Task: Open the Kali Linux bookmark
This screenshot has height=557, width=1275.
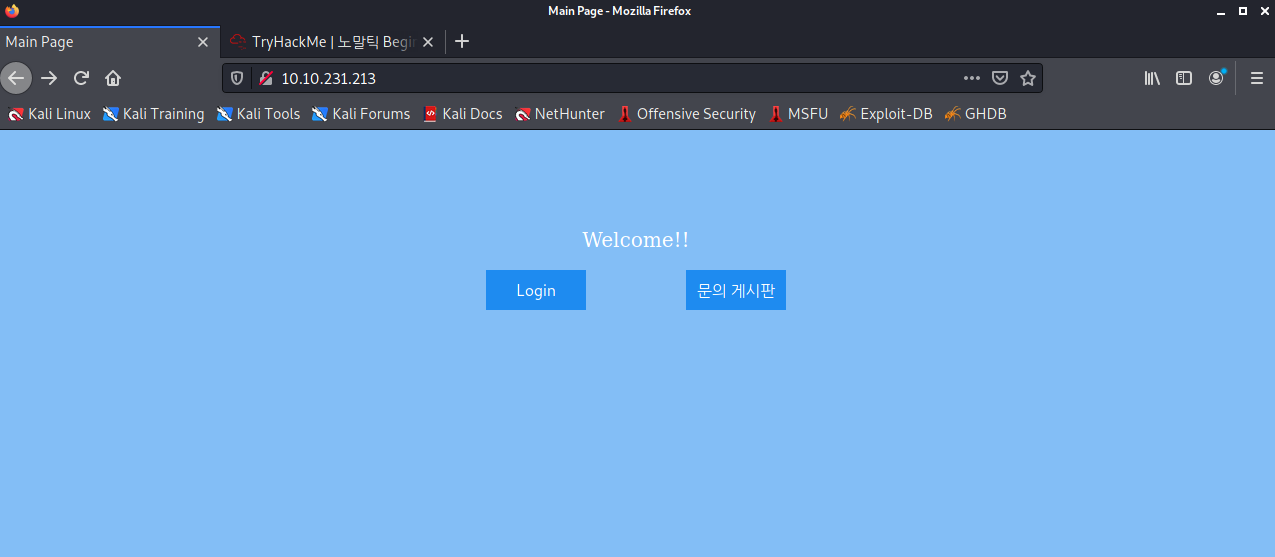Action: pos(49,114)
